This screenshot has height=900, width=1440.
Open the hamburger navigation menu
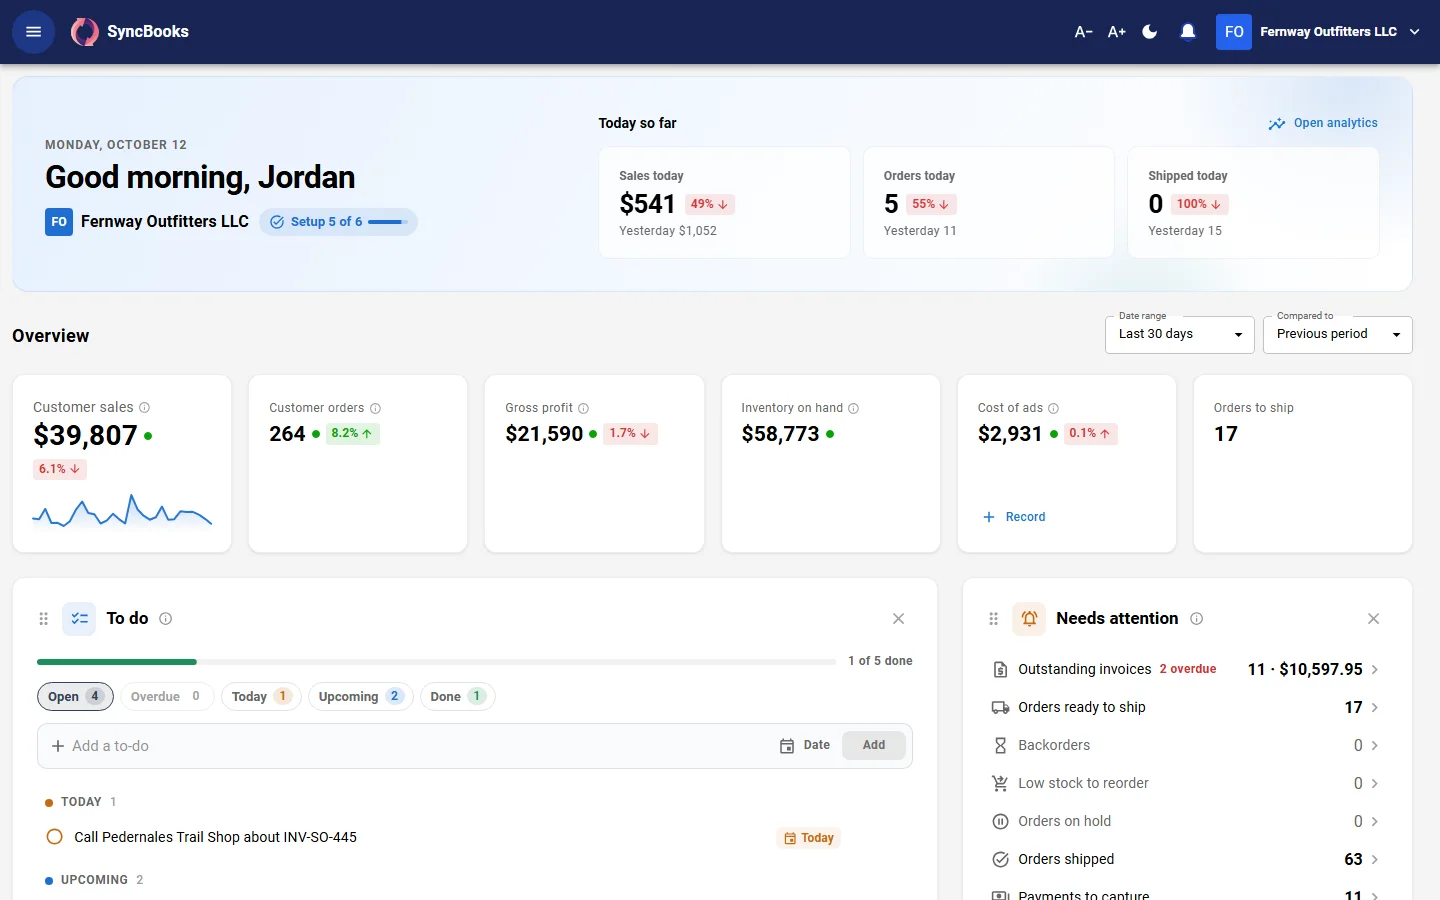pos(33,32)
